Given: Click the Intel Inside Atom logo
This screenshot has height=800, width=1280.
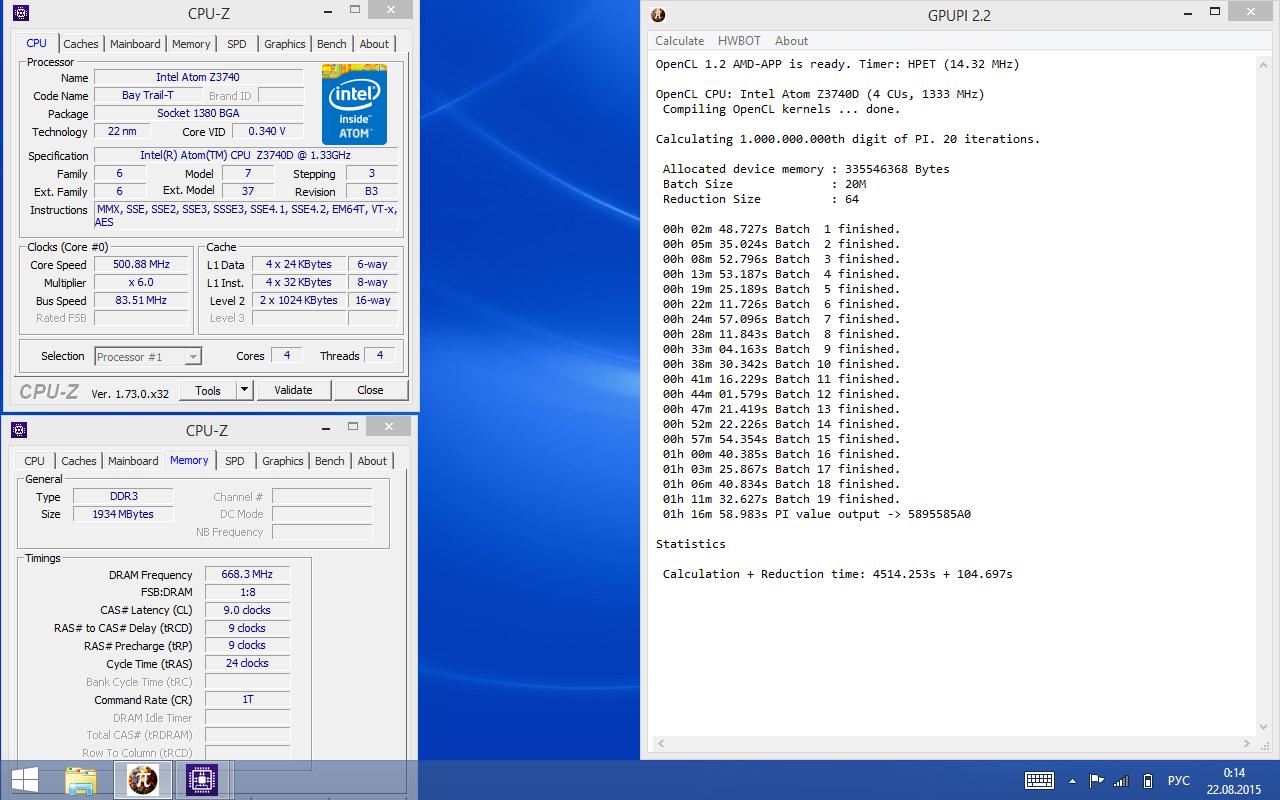Looking at the screenshot, I should click(x=354, y=105).
